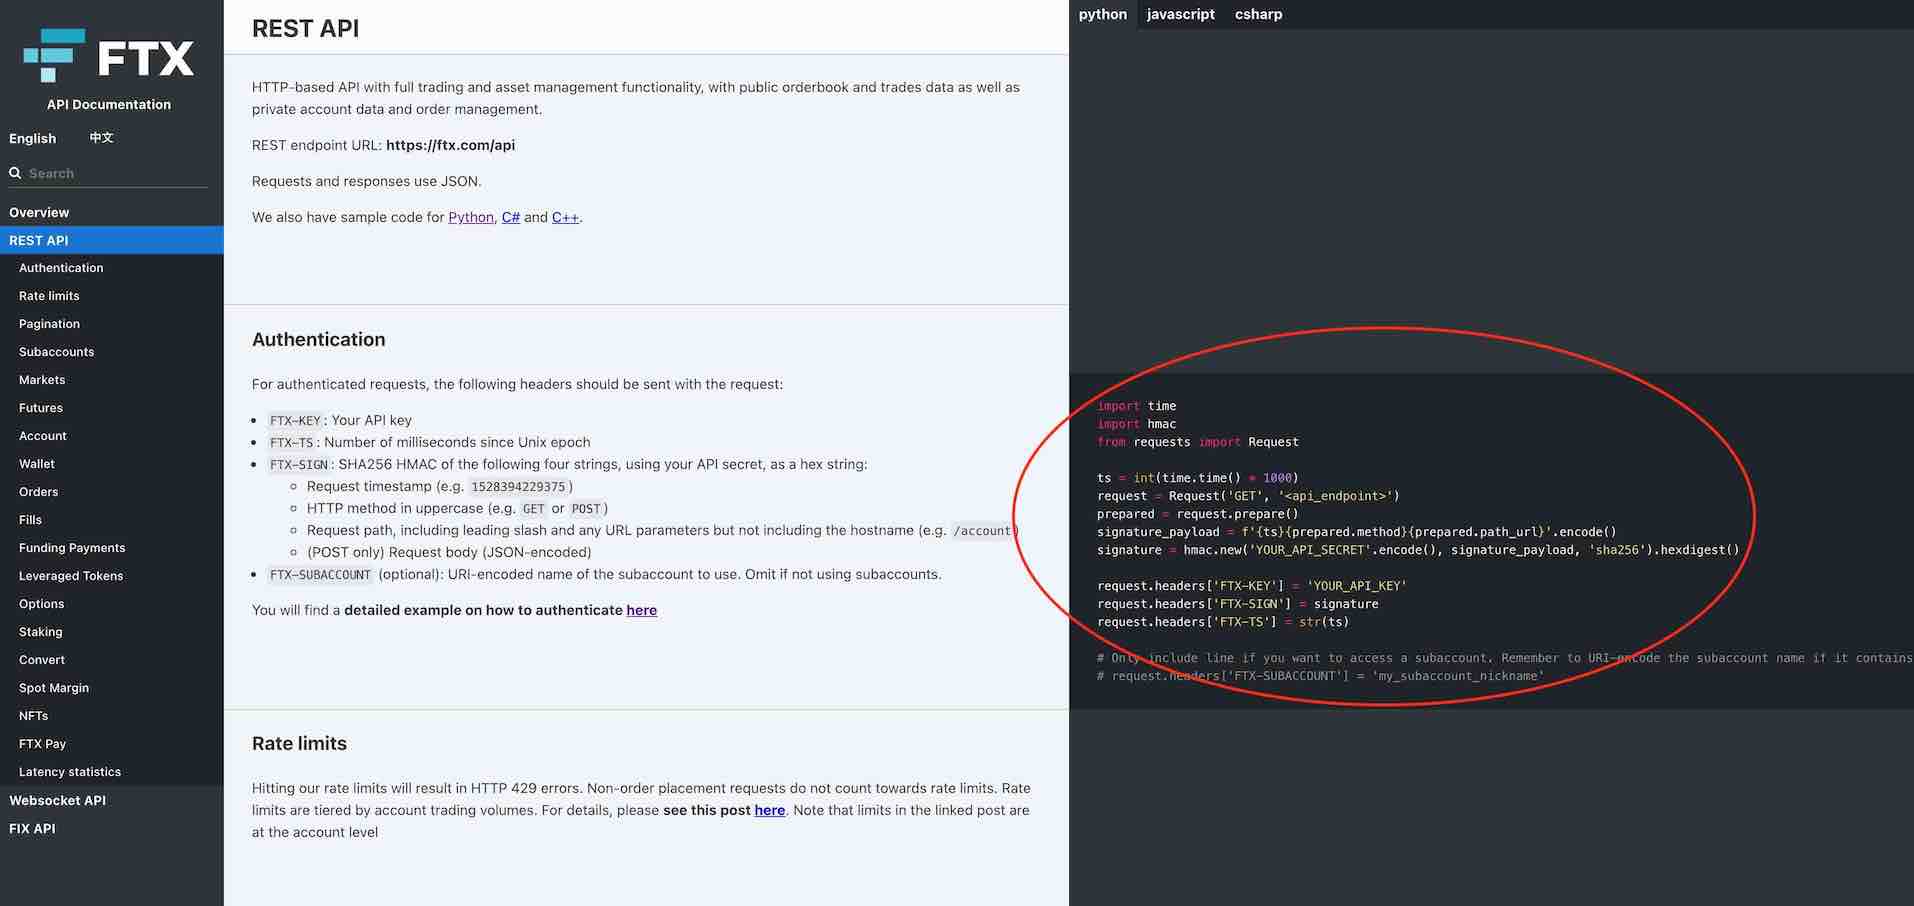Expand the FIX API section
Image resolution: width=1914 pixels, height=906 pixels.
coord(32,828)
